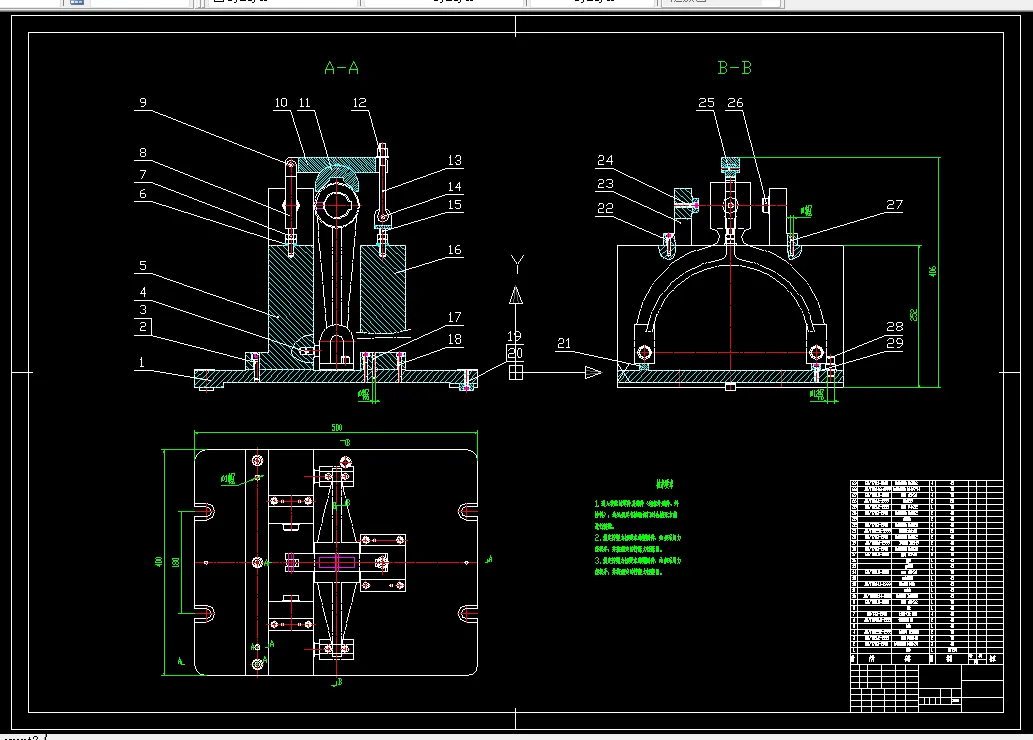Select part callout number 13
The image size is (1033, 740).
tap(455, 160)
